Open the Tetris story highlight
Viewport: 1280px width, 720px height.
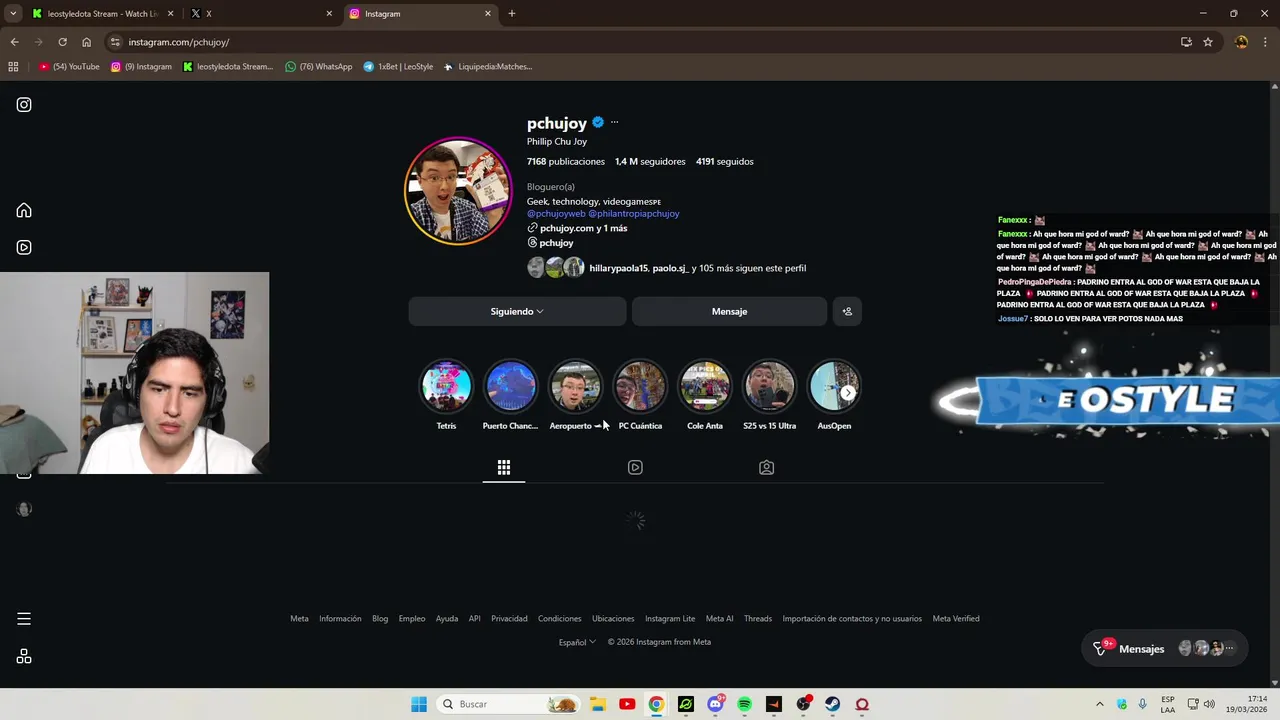(x=446, y=386)
